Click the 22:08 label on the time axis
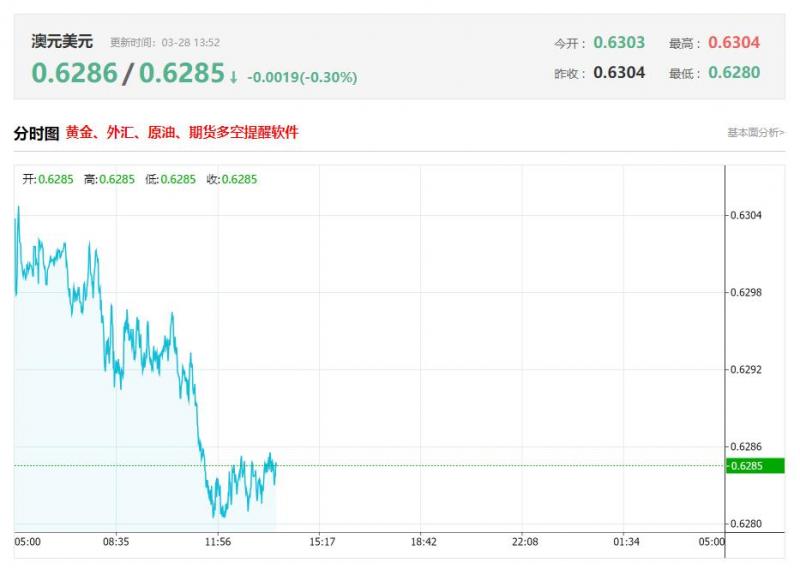800x581 pixels. tap(525, 542)
